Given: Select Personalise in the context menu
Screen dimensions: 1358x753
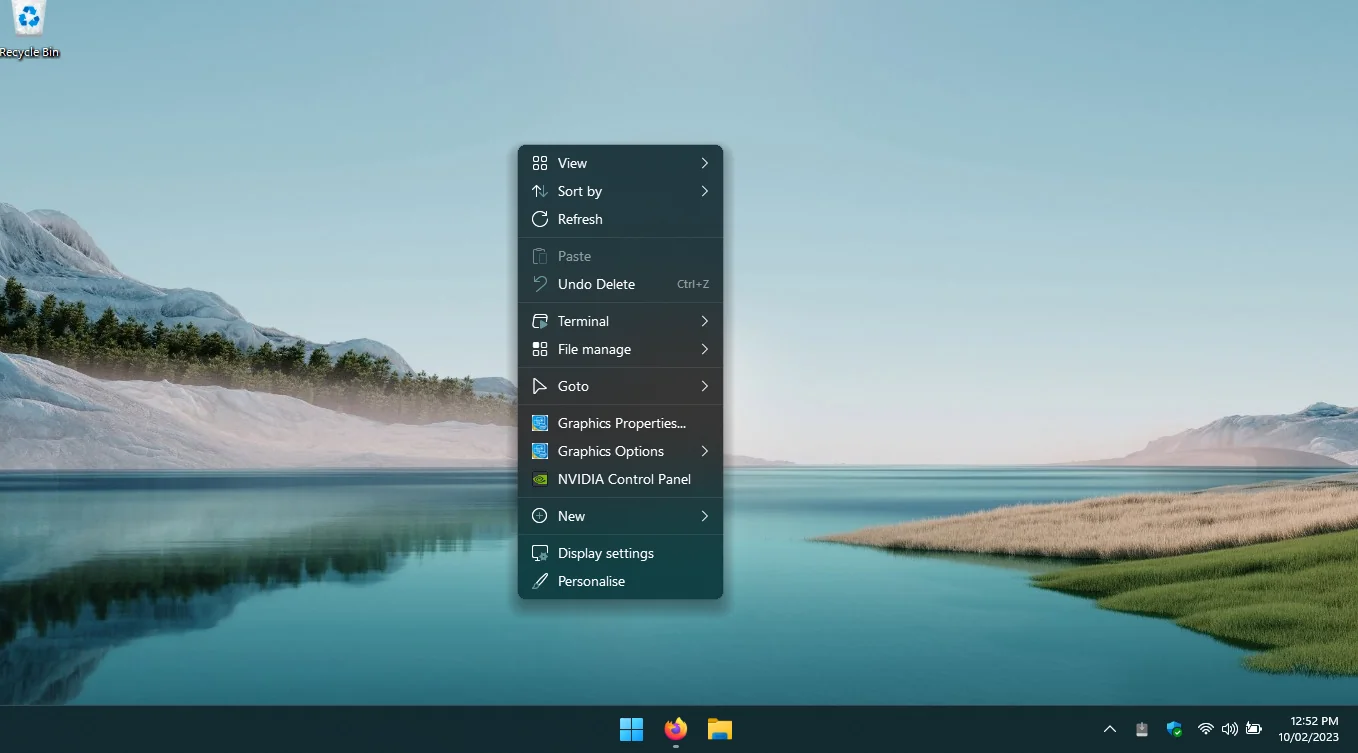Looking at the screenshot, I should 620,581.
